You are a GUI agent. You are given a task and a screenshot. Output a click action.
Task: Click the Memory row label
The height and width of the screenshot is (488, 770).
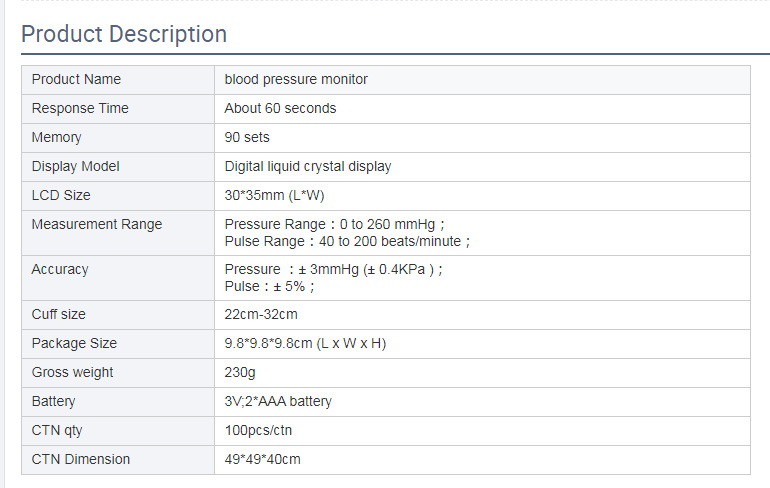[x=56, y=137]
